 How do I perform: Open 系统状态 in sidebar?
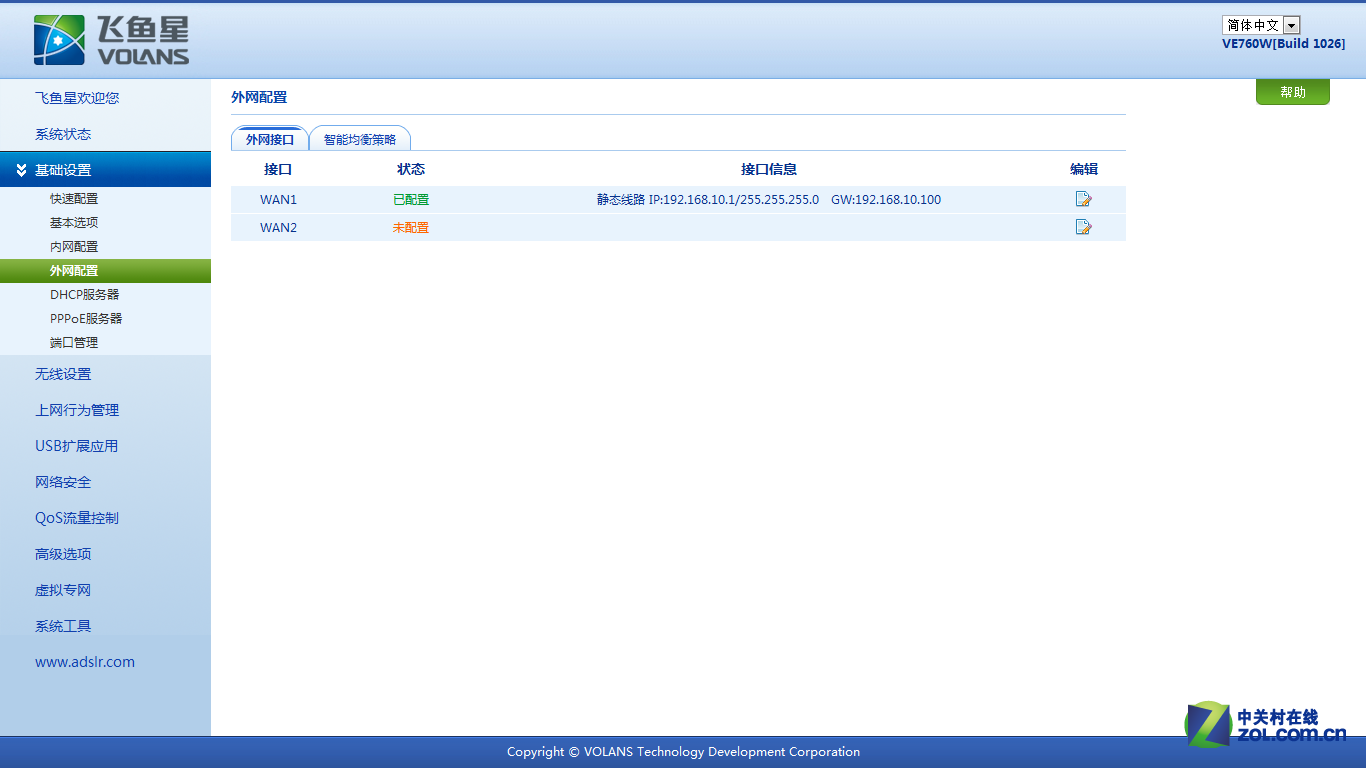click(x=63, y=134)
